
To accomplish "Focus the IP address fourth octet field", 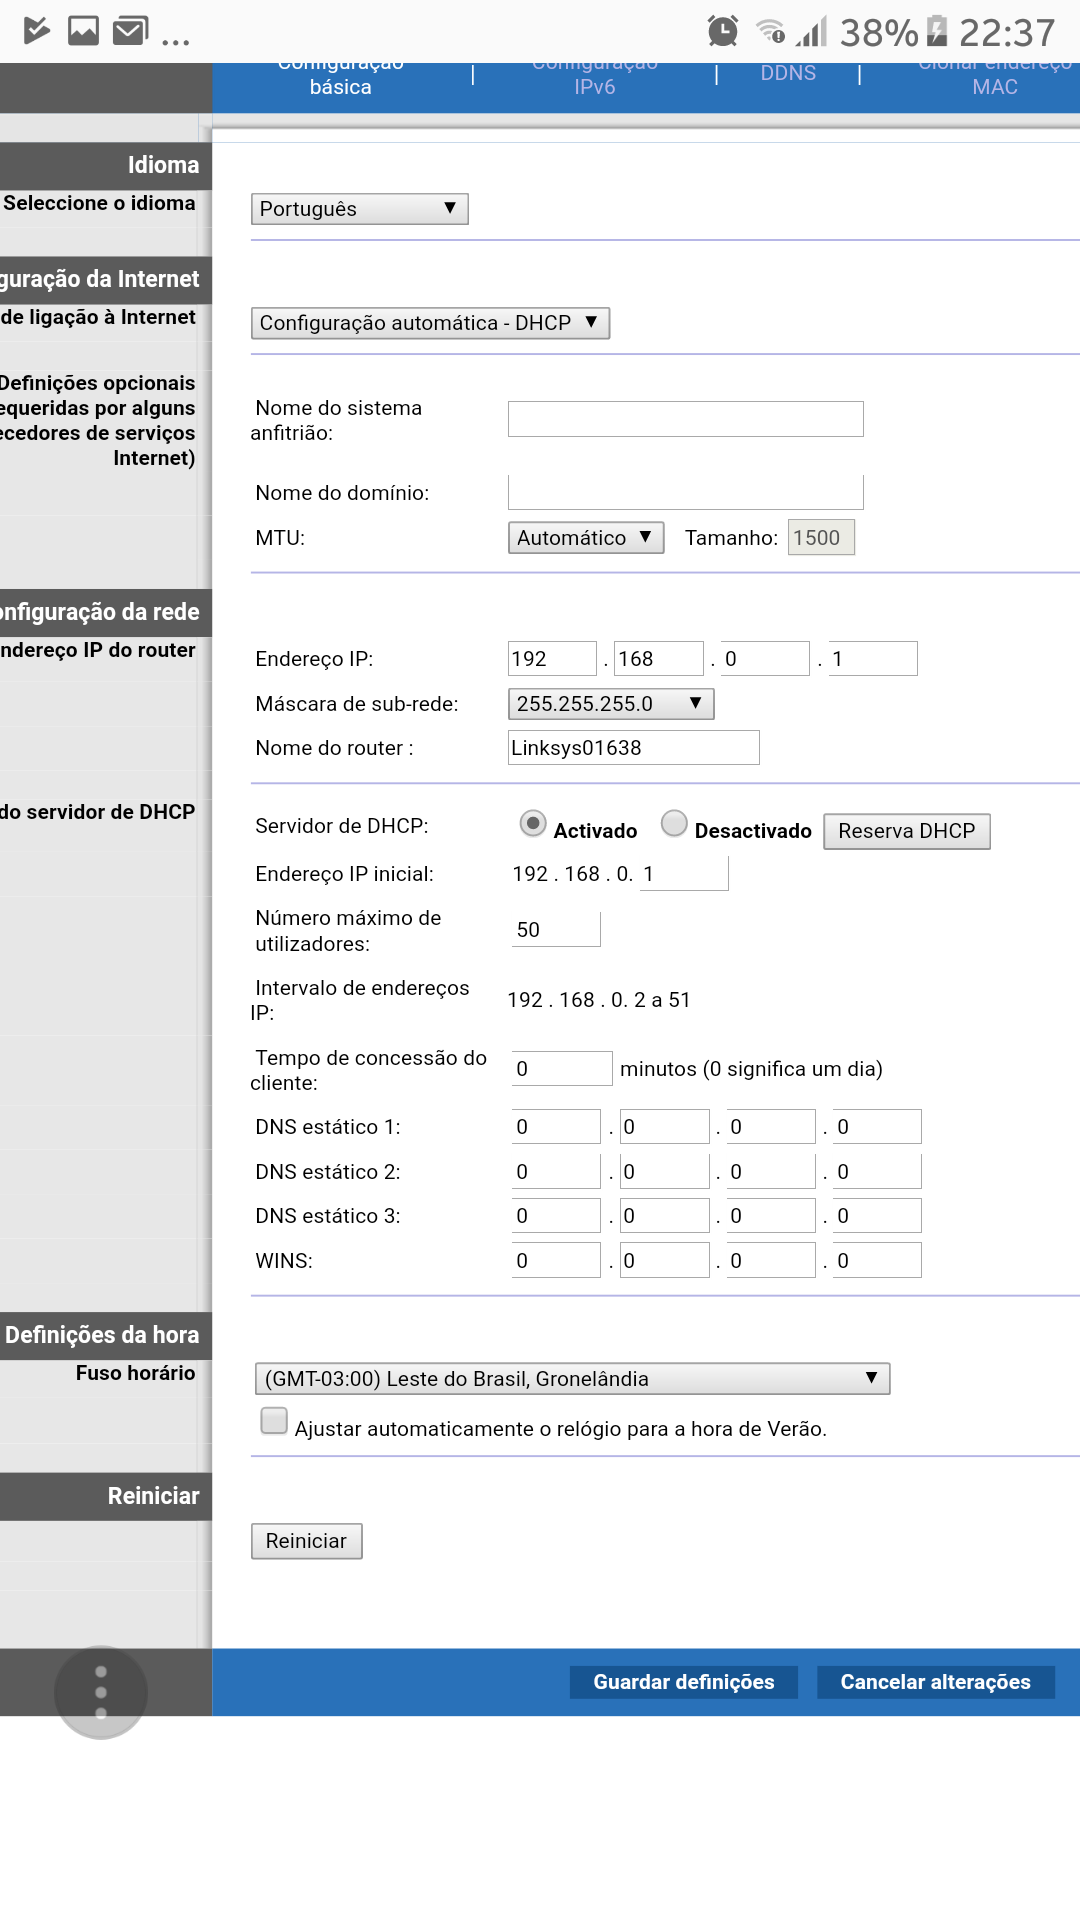I will coord(873,659).
